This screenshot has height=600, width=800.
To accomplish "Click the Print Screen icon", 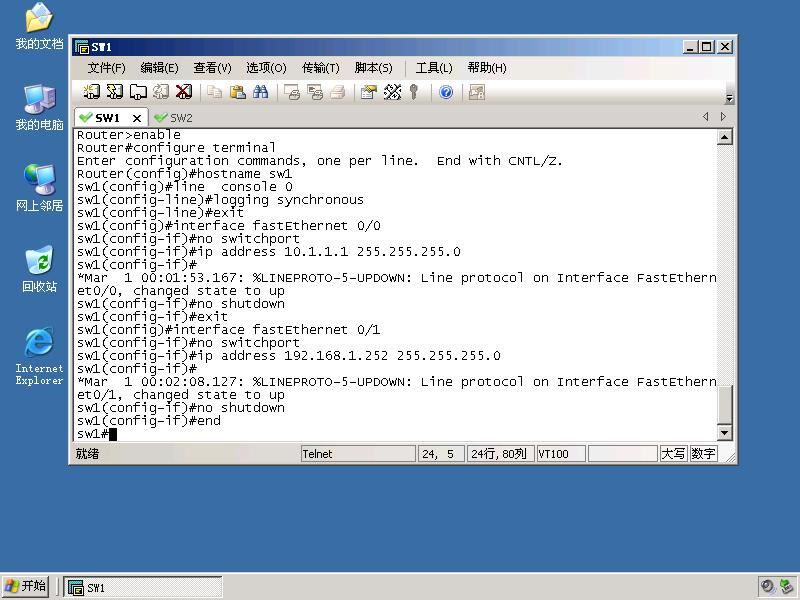I will 292,92.
